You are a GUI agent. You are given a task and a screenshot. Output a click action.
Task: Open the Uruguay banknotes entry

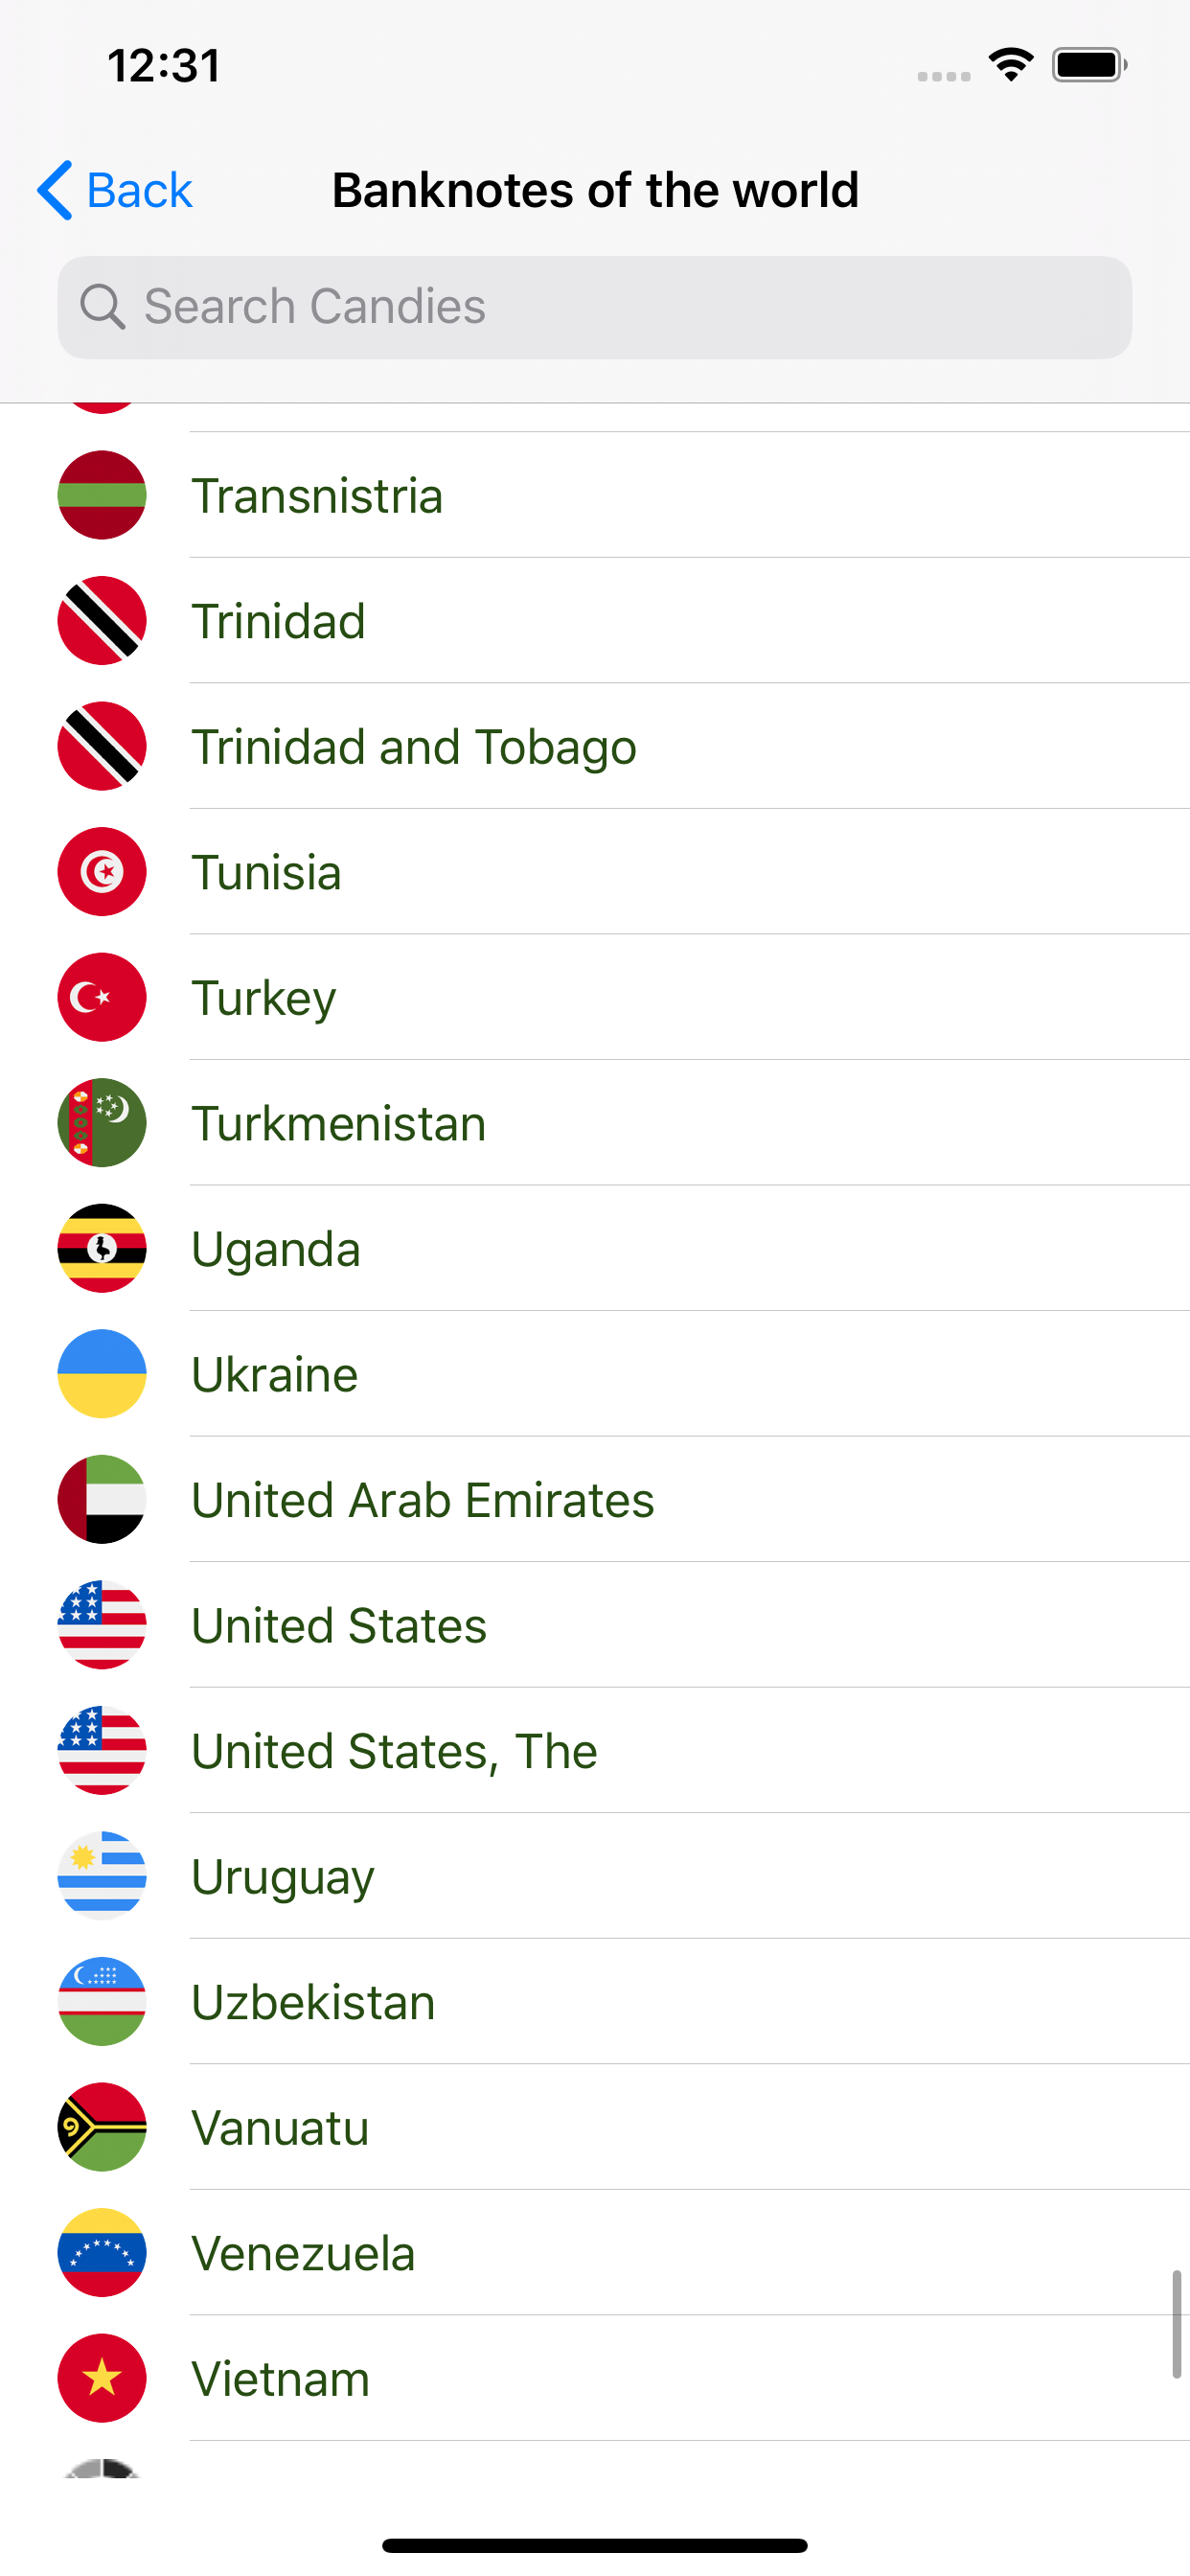pos(283,1877)
